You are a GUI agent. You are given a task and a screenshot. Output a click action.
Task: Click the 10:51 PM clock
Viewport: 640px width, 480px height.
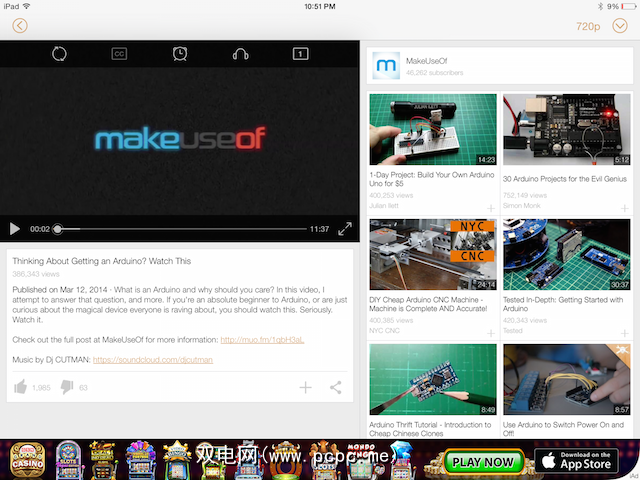[x=320, y=7]
